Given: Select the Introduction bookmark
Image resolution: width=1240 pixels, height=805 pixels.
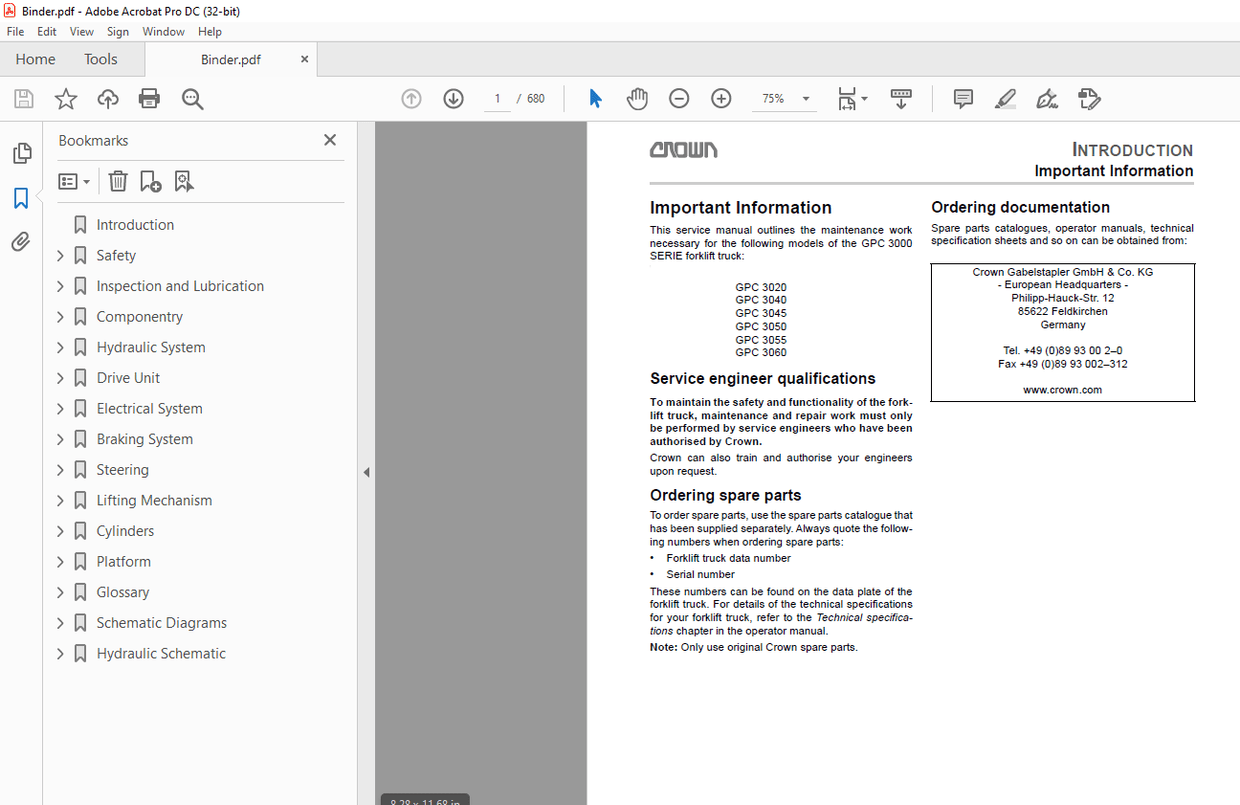Looking at the screenshot, I should tap(134, 224).
